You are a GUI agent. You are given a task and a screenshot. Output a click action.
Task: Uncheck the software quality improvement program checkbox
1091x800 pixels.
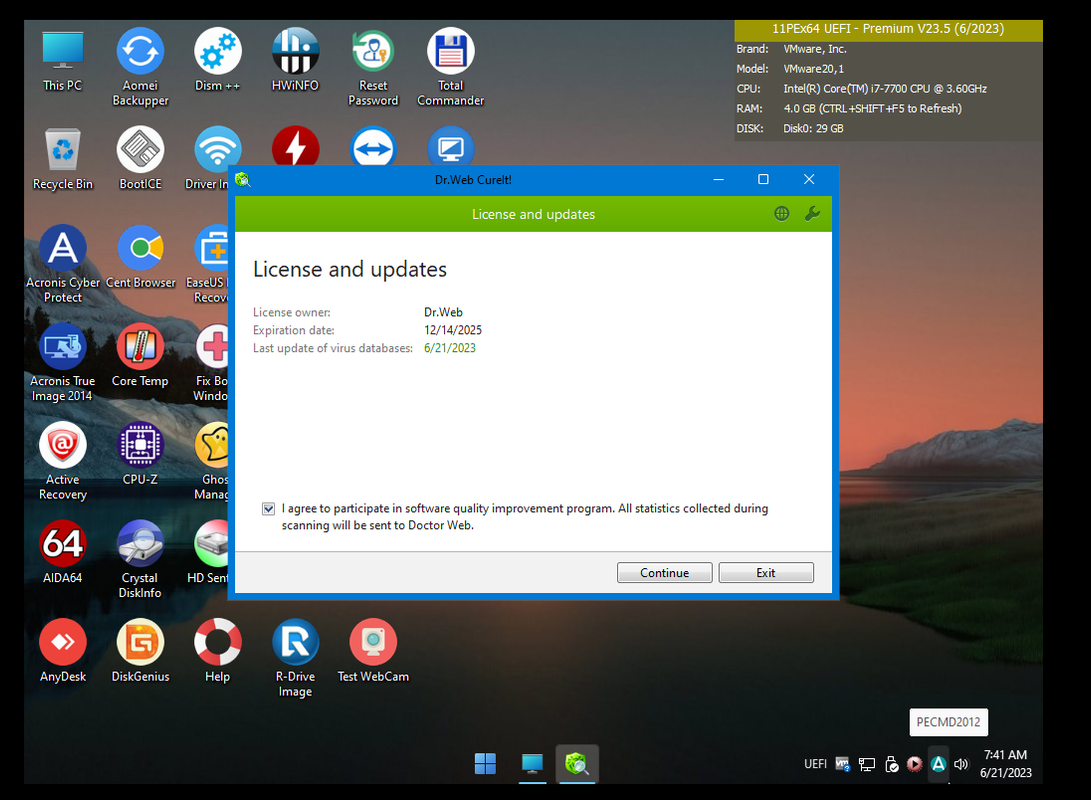click(269, 509)
